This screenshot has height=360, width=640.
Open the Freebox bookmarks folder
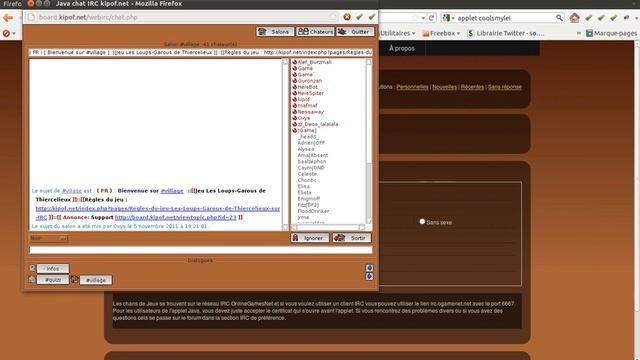[441, 33]
